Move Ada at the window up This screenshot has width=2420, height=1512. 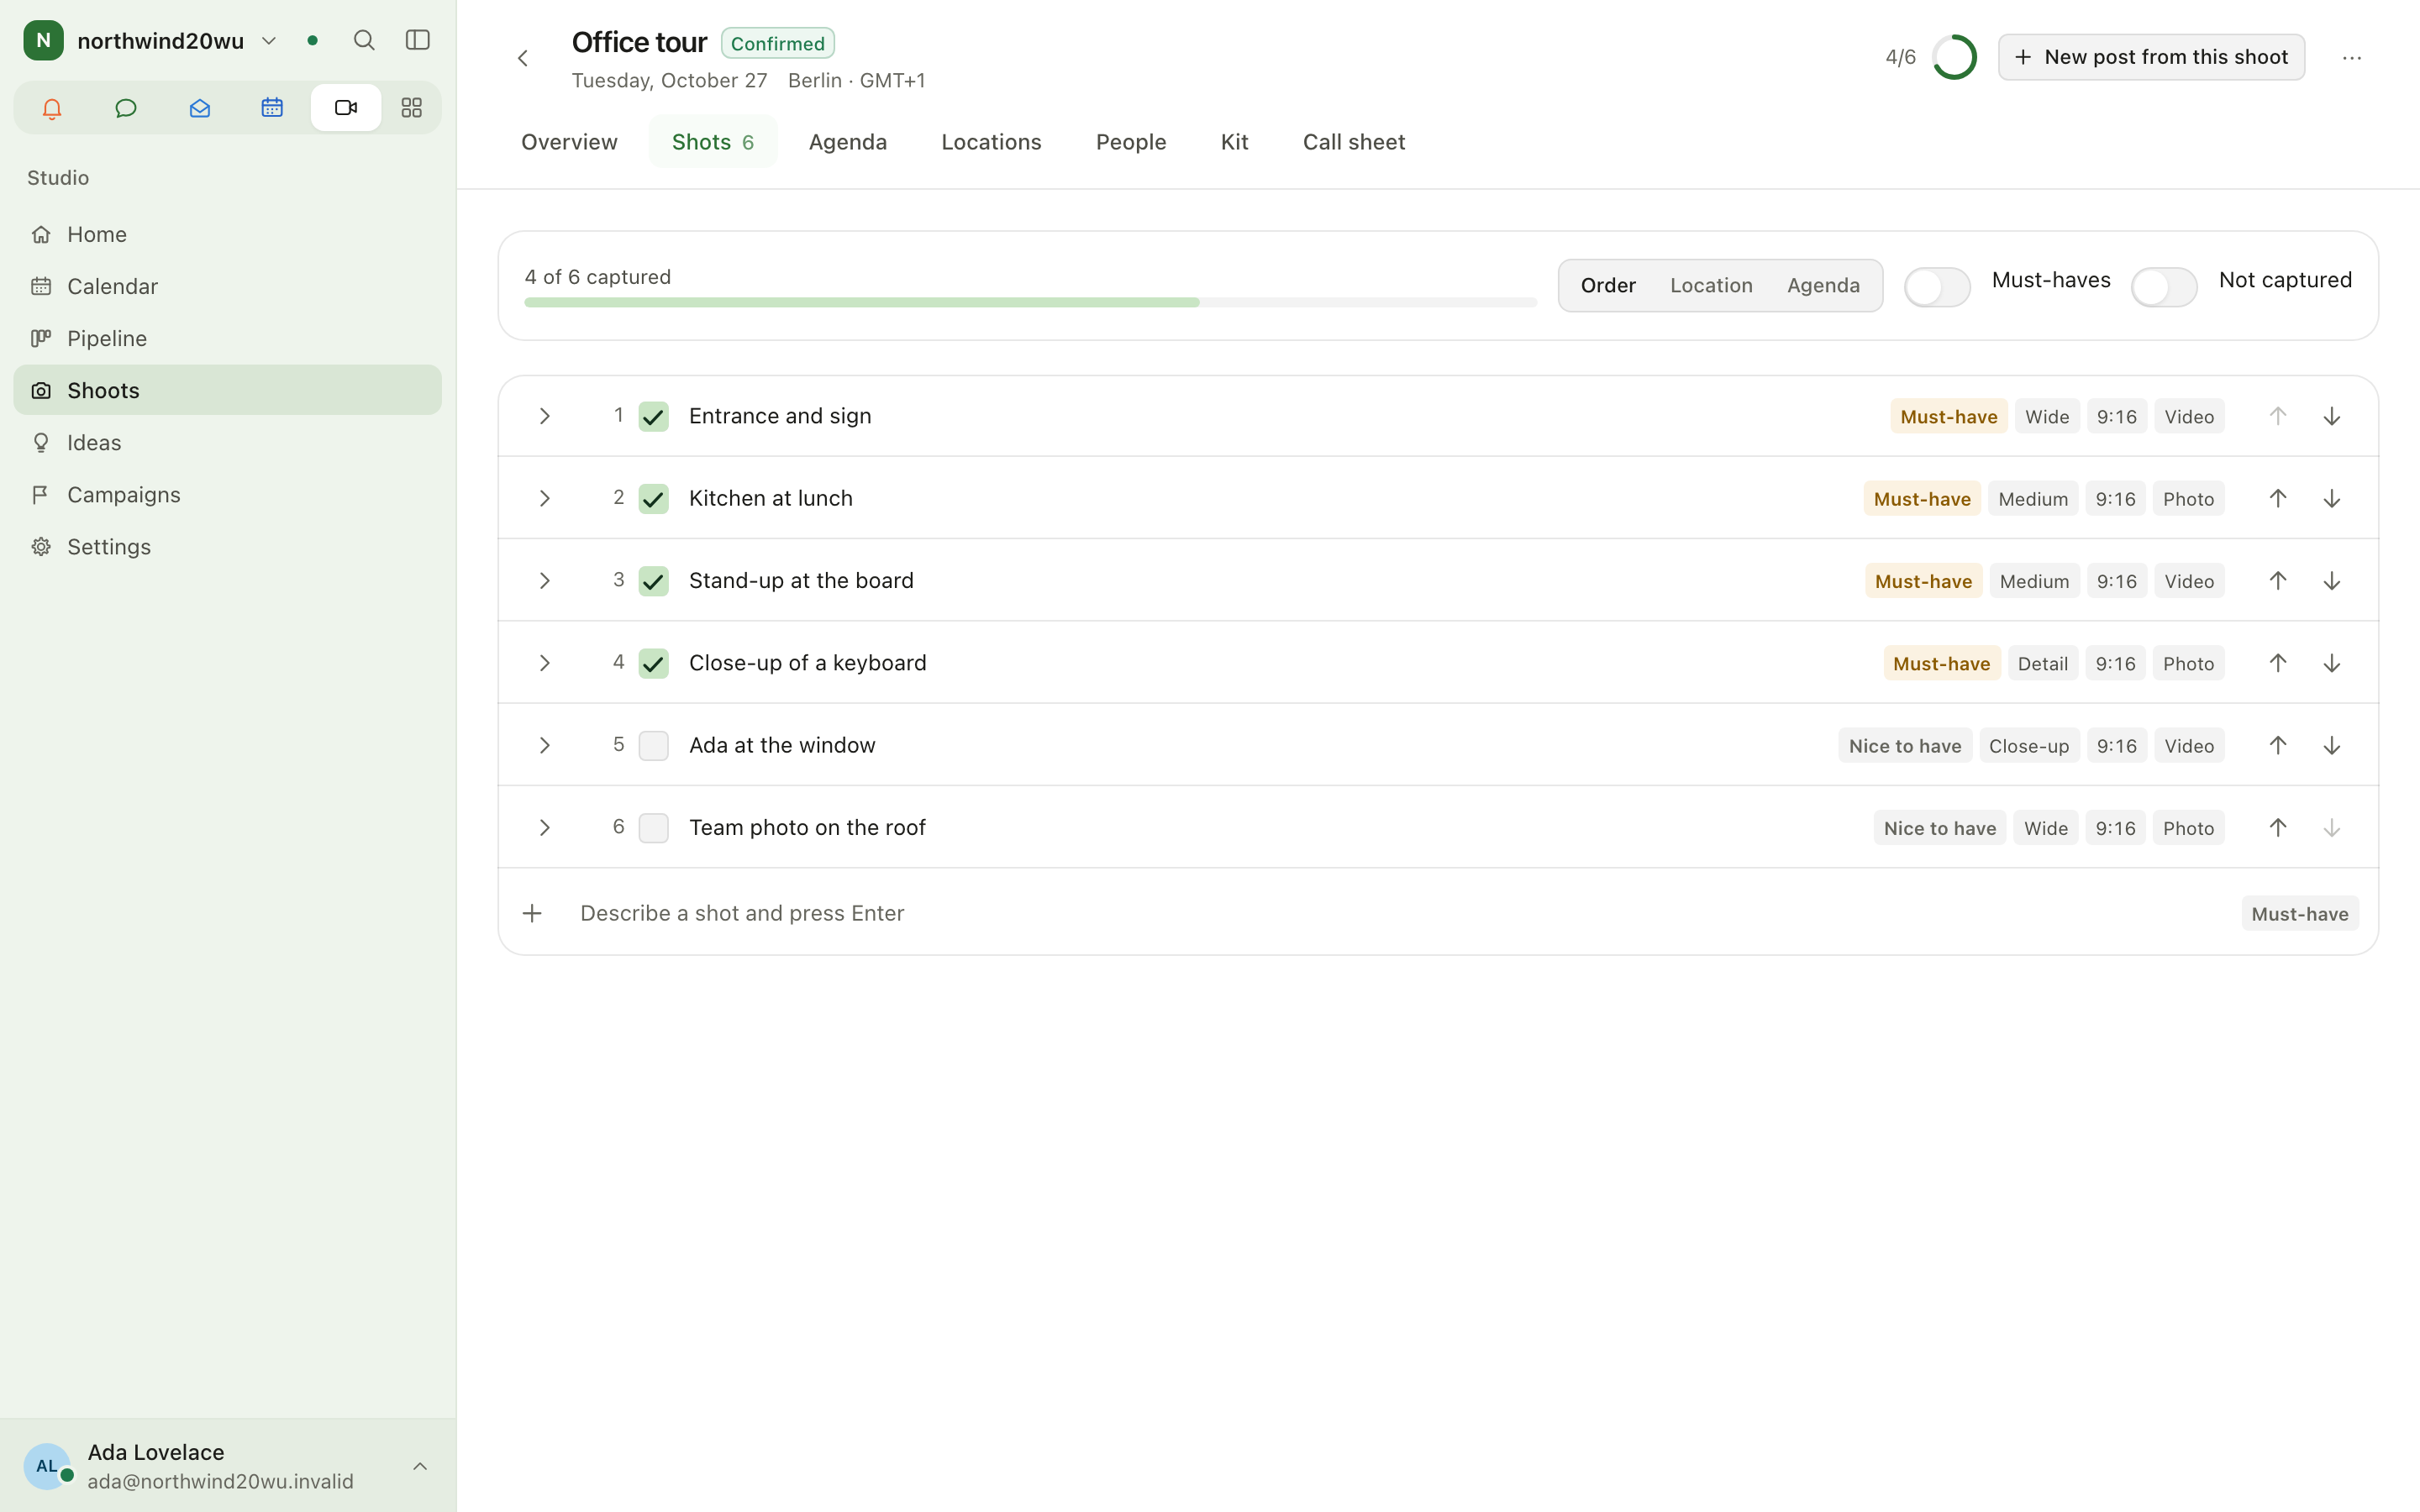[2278, 745]
